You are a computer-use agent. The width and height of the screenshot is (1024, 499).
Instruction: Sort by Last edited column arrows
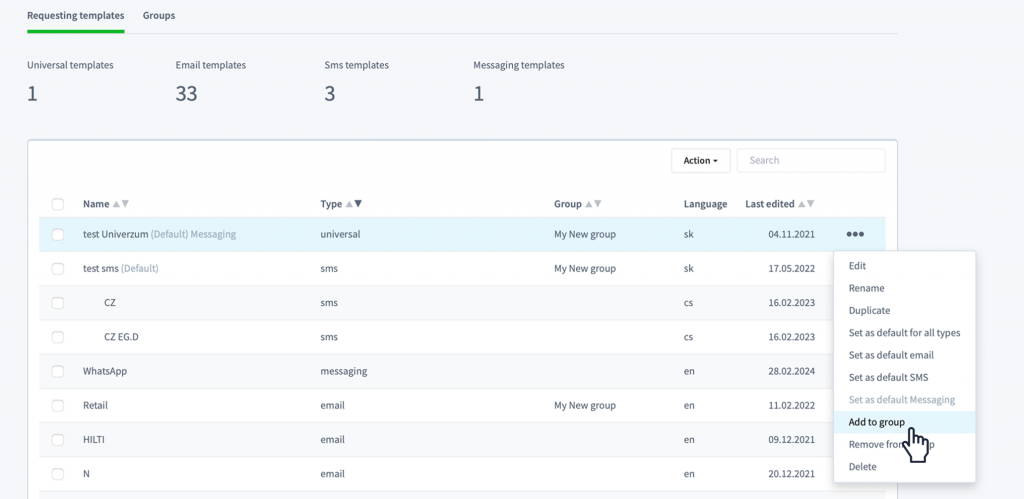806,204
